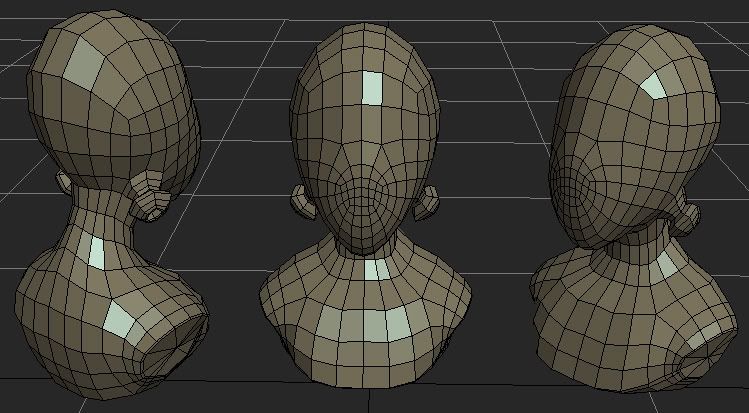Screen dimensions: 749x413
Task: Click the ear on the left back-view head
Action: [150, 196]
